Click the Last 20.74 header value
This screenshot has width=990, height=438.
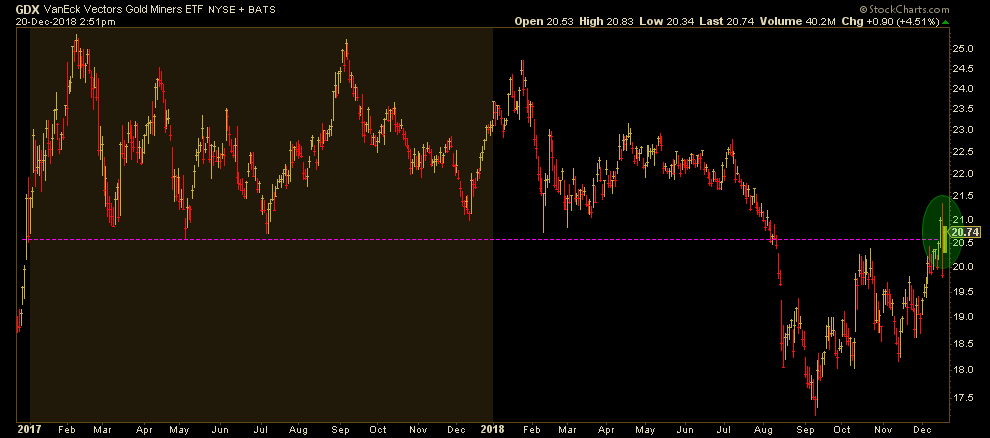coord(713,21)
